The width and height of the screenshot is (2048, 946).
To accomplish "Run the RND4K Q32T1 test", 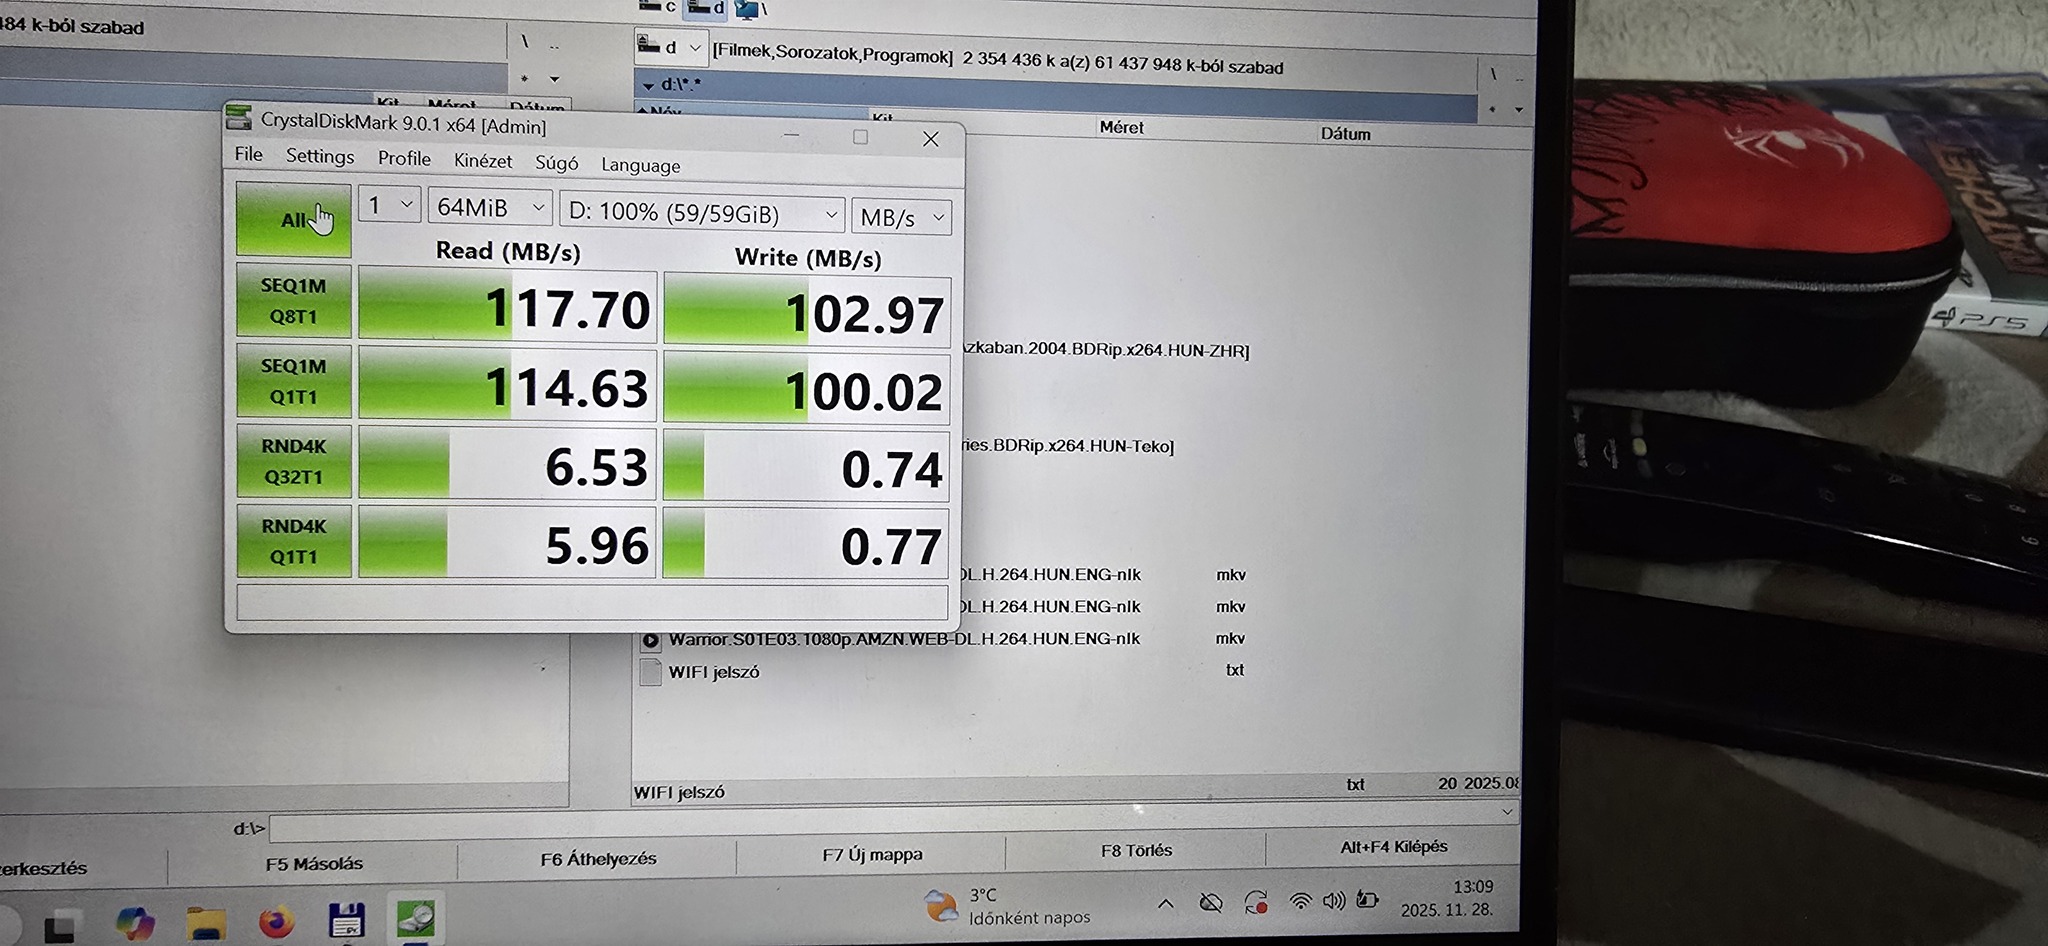I will pyautogui.click(x=294, y=461).
